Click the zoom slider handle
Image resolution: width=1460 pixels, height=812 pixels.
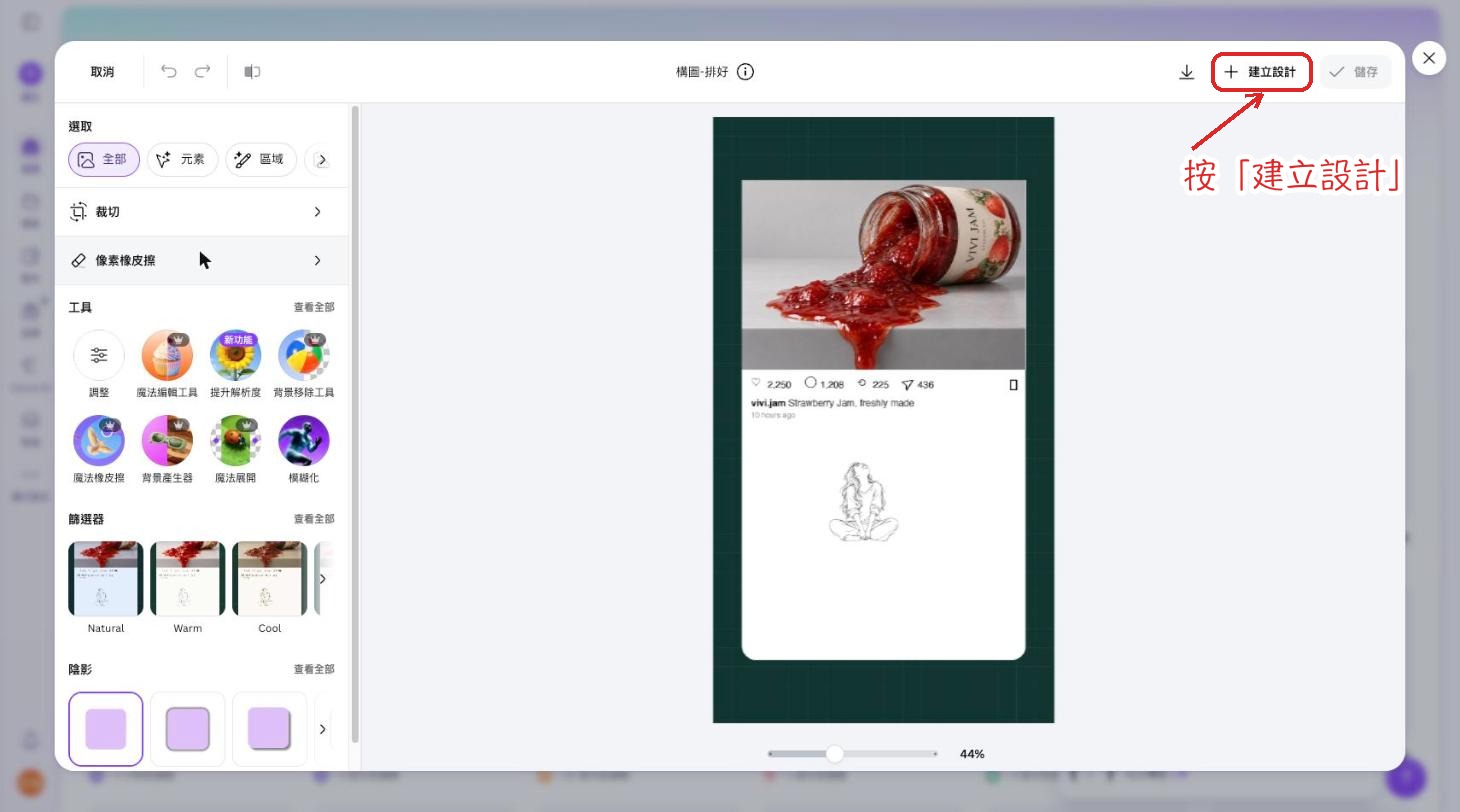(835, 754)
